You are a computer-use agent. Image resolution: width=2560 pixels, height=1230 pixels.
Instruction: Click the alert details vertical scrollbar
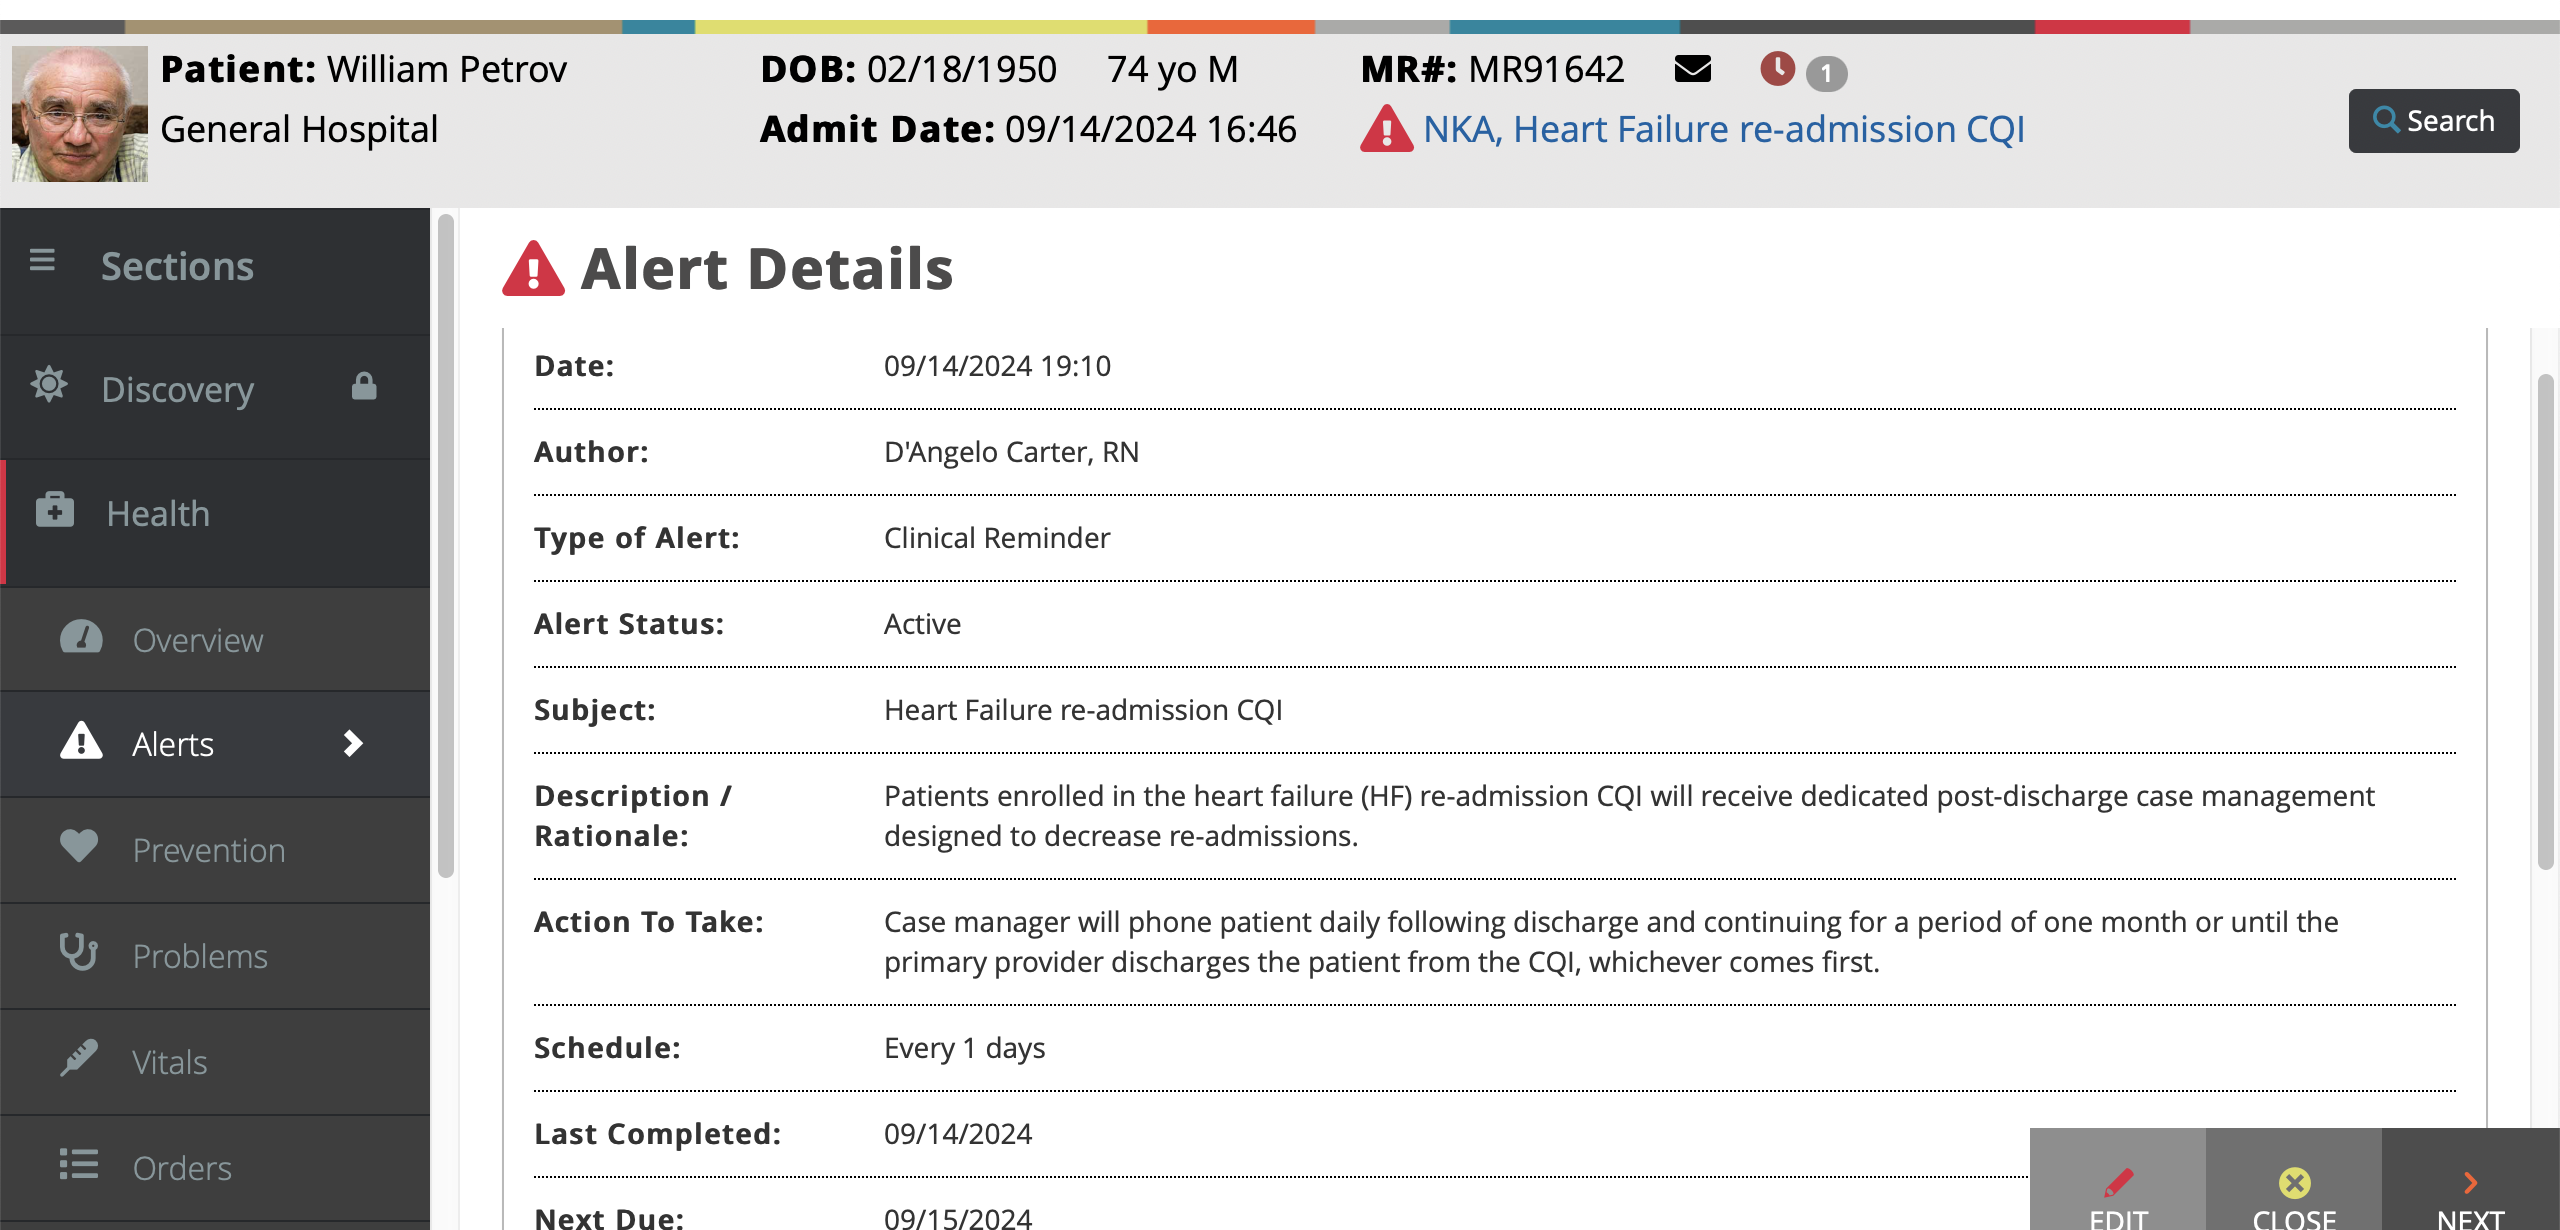[x=2546, y=620]
